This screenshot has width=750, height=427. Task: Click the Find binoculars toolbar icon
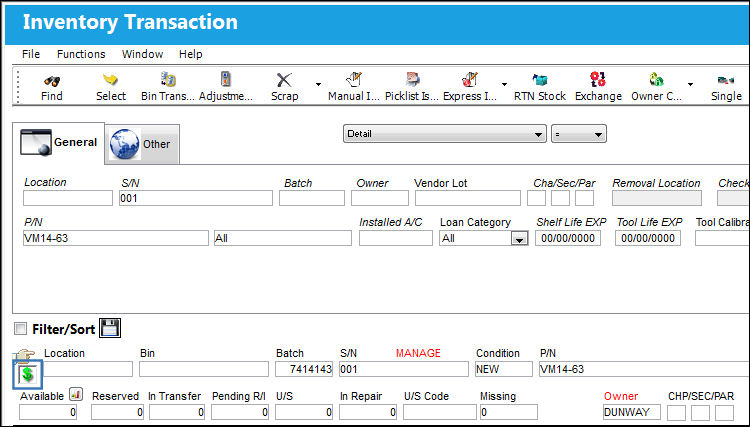pos(52,80)
